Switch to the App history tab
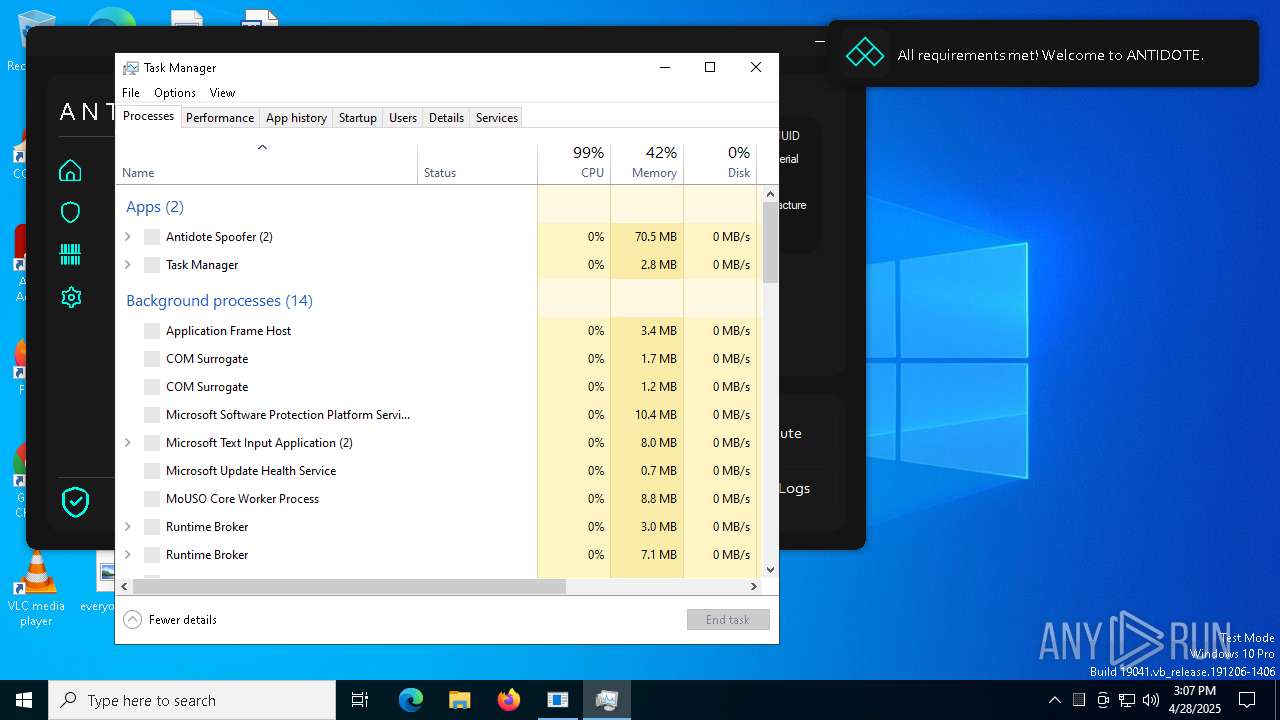The width and height of the screenshot is (1280, 720). pos(296,118)
